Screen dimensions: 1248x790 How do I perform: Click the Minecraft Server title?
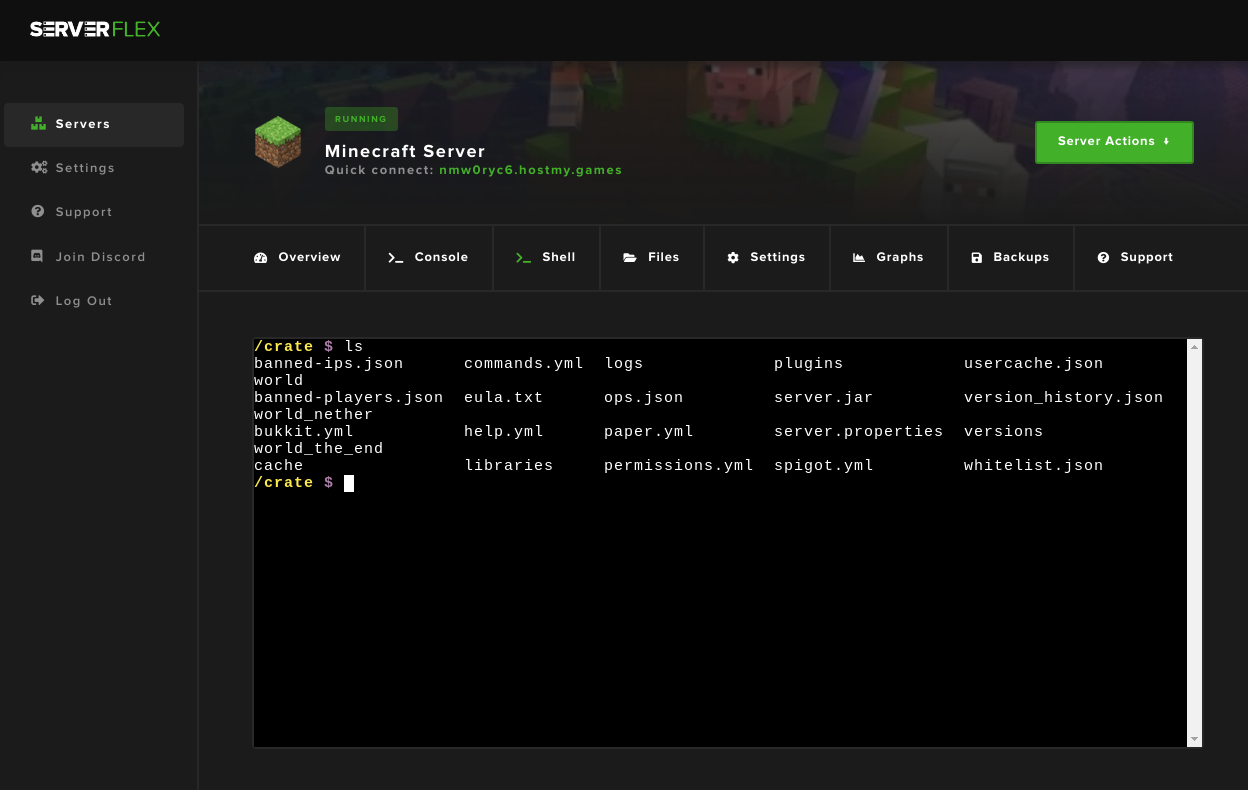tap(405, 151)
